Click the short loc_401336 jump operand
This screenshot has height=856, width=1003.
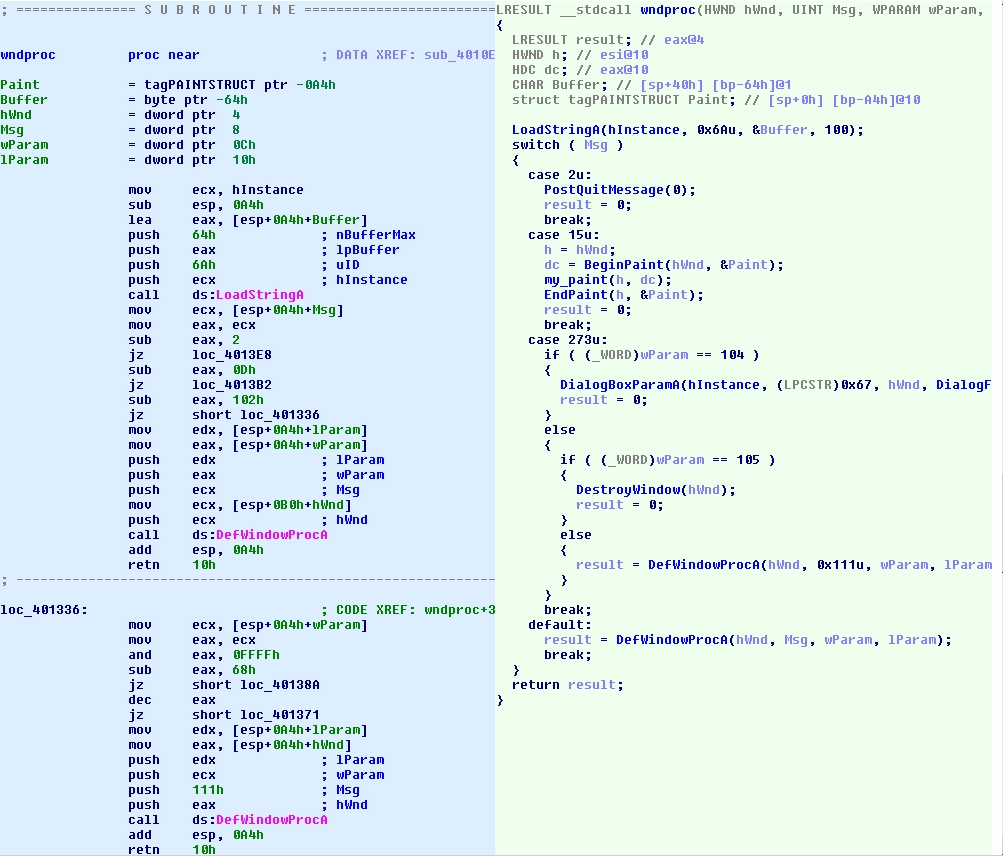pos(255,415)
